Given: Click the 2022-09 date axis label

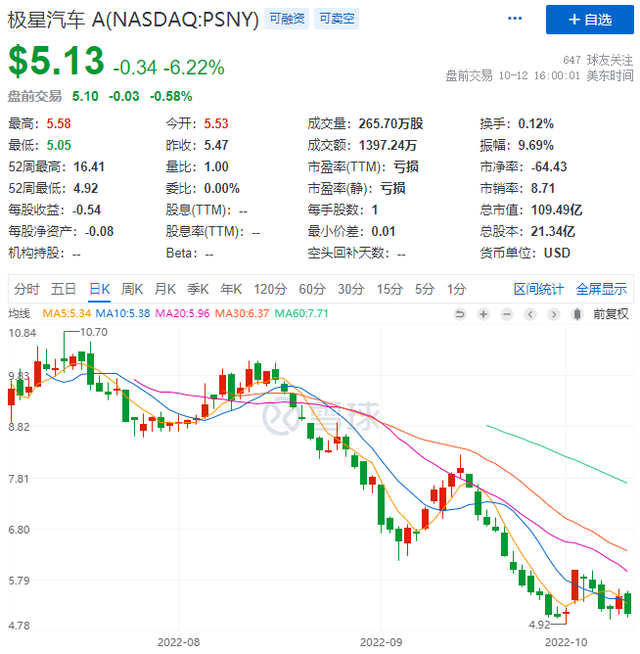Looking at the screenshot, I should pos(381,642).
